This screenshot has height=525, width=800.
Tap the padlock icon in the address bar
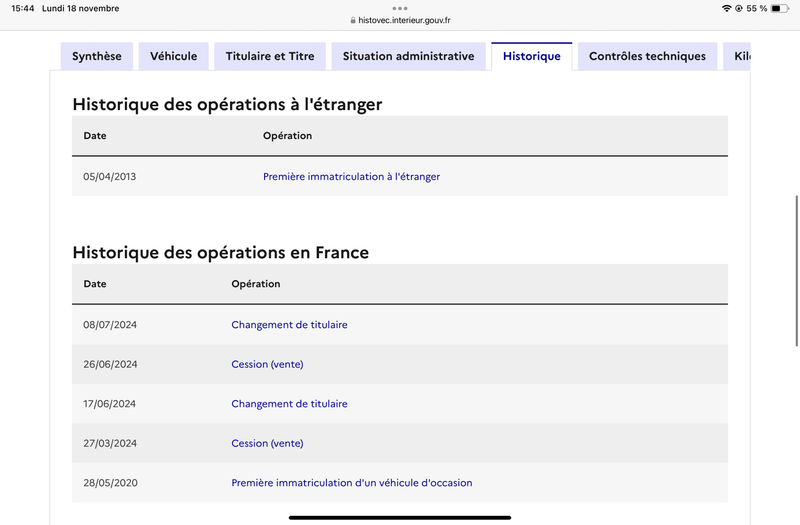(x=353, y=20)
